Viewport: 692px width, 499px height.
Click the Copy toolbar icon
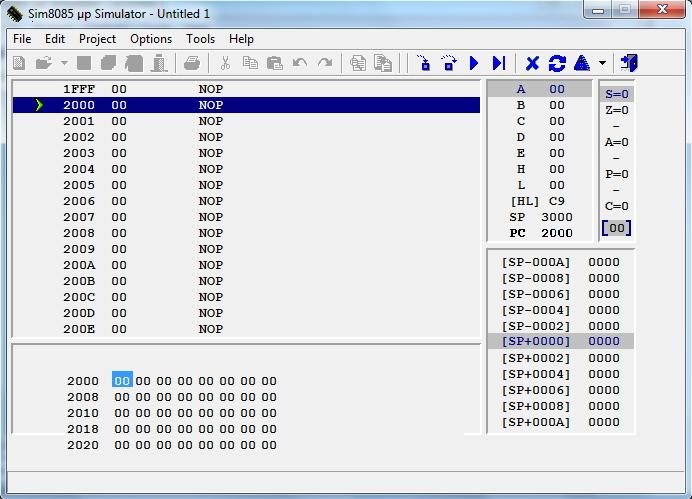pos(250,63)
